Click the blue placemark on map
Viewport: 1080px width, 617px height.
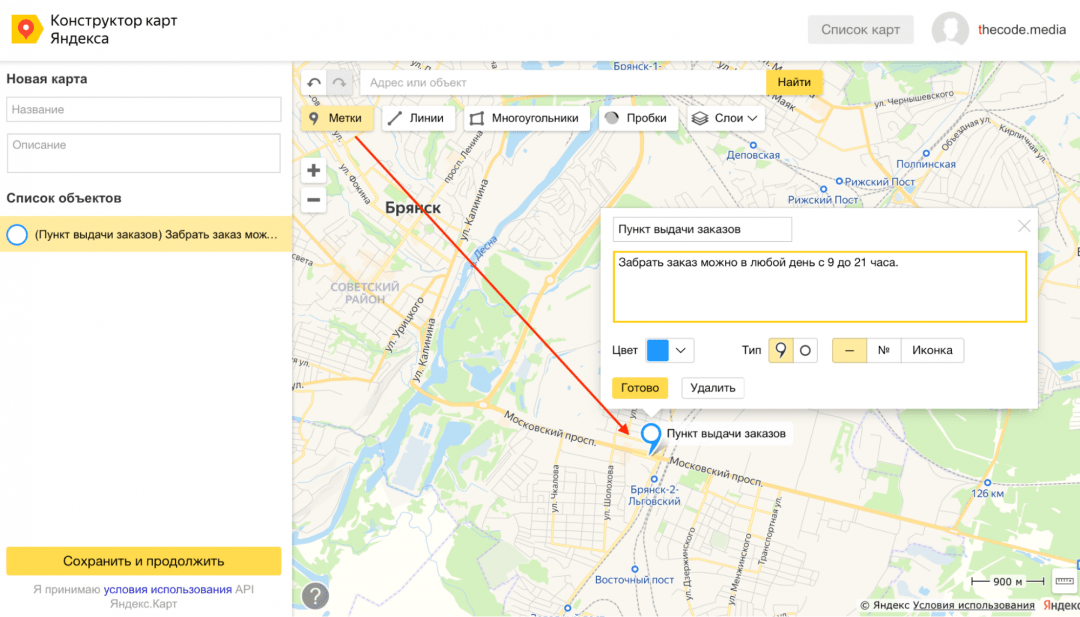[x=652, y=435]
